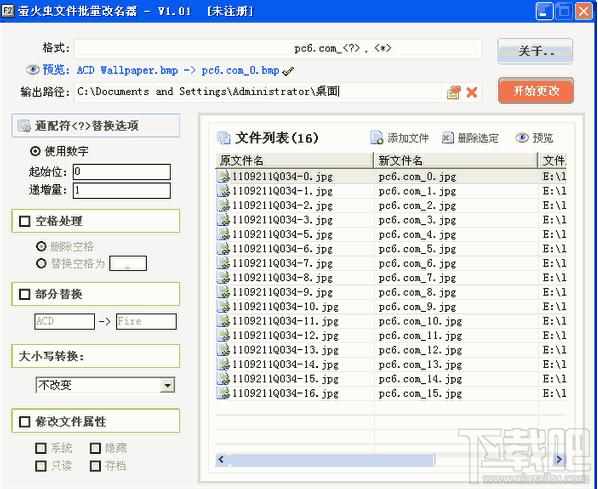Click the 预览 eye icon in file list header

522,137
